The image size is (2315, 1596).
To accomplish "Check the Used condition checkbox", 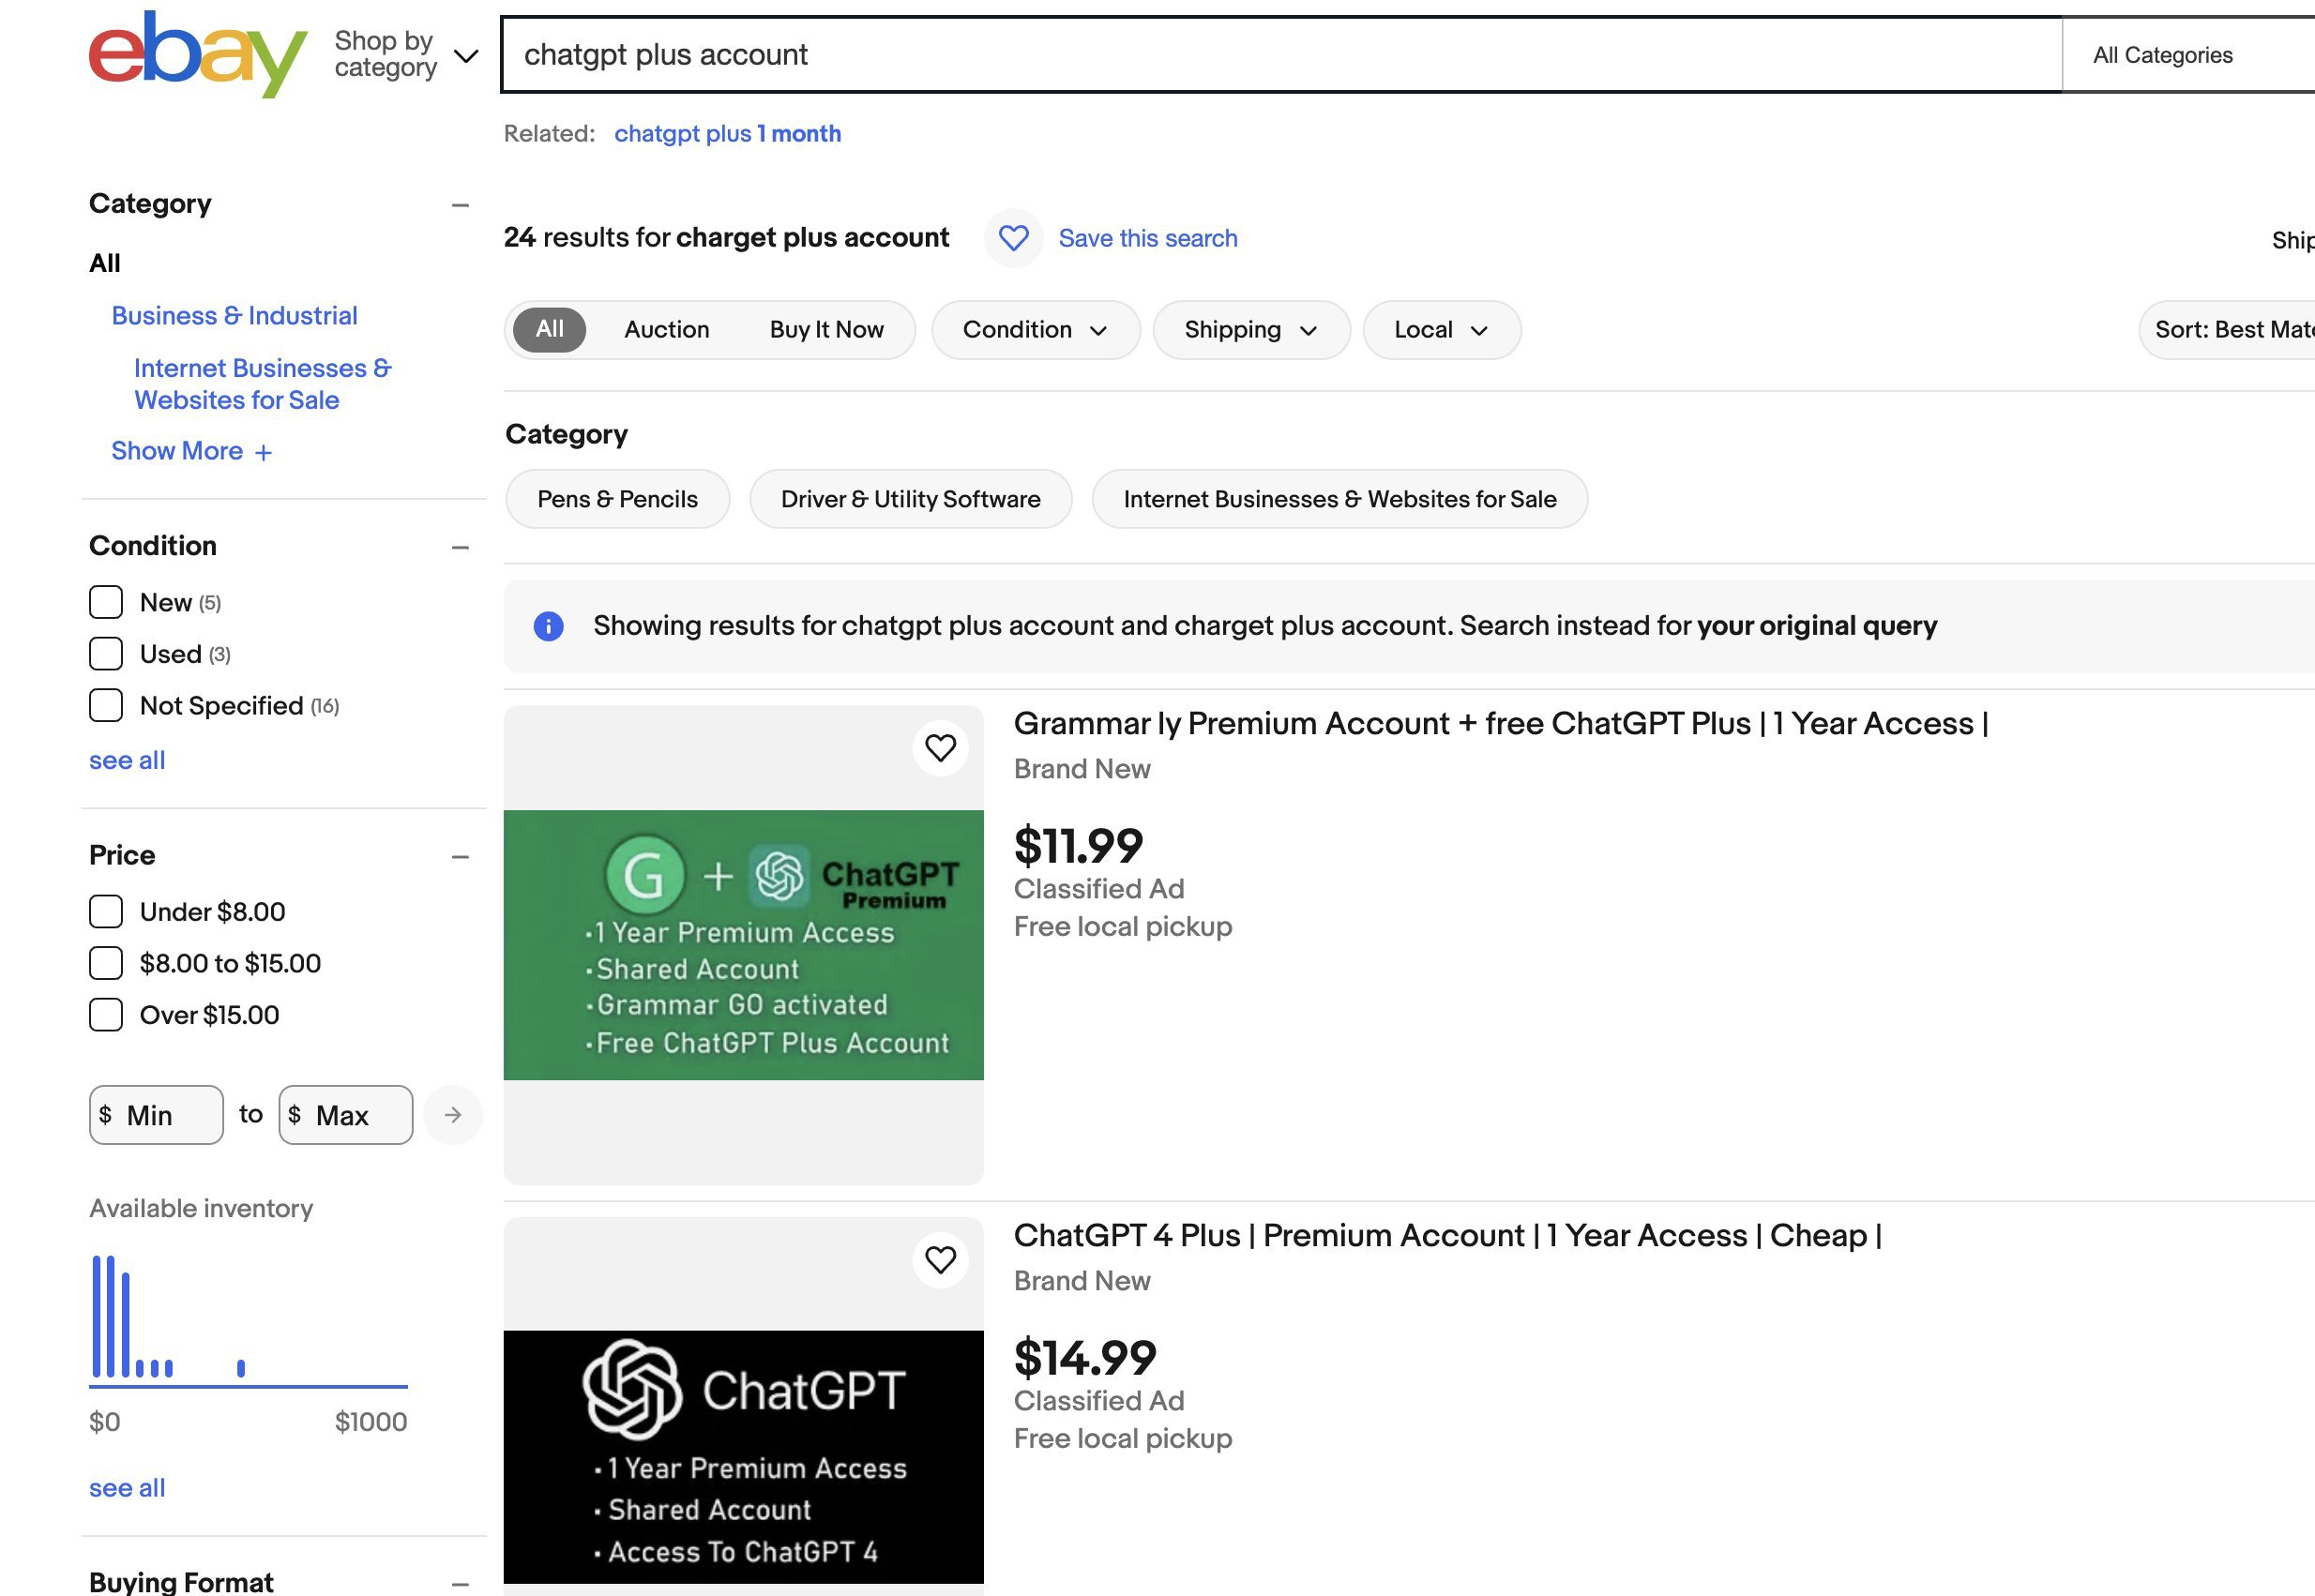I will point(106,654).
